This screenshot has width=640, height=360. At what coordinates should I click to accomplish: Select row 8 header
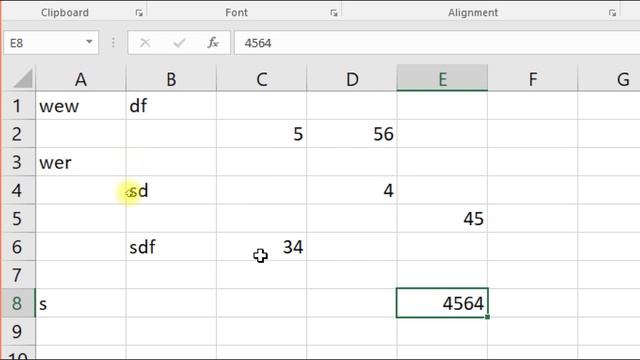(x=18, y=303)
